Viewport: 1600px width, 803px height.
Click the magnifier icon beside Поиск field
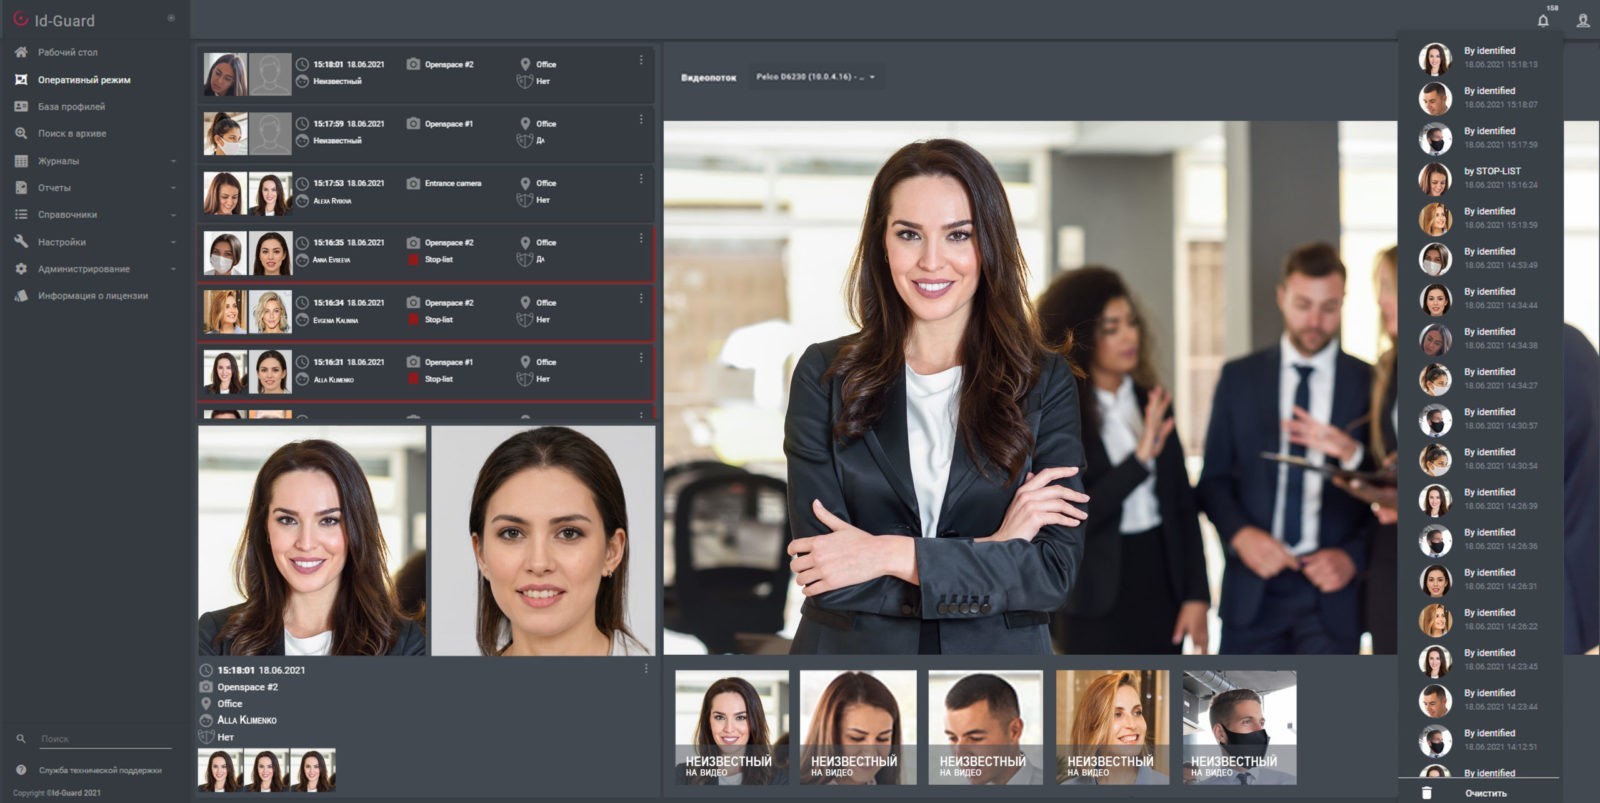(21, 739)
